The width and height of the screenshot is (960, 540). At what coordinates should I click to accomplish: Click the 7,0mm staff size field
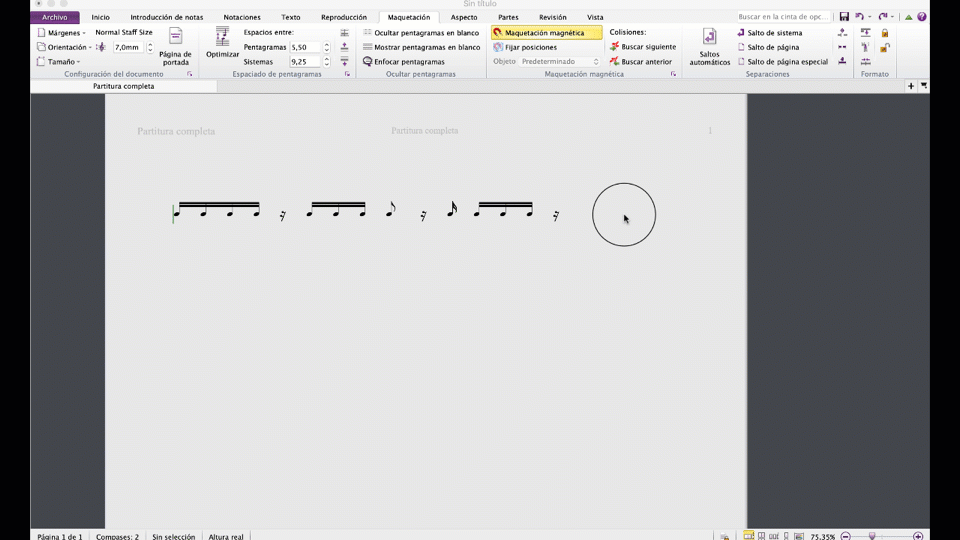click(x=129, y=47)
